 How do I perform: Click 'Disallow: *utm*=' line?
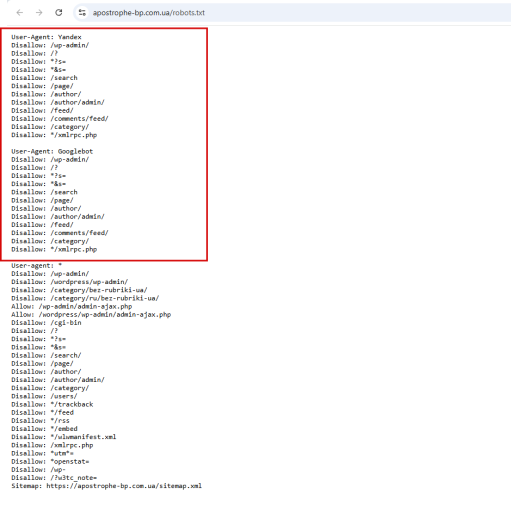42,453
